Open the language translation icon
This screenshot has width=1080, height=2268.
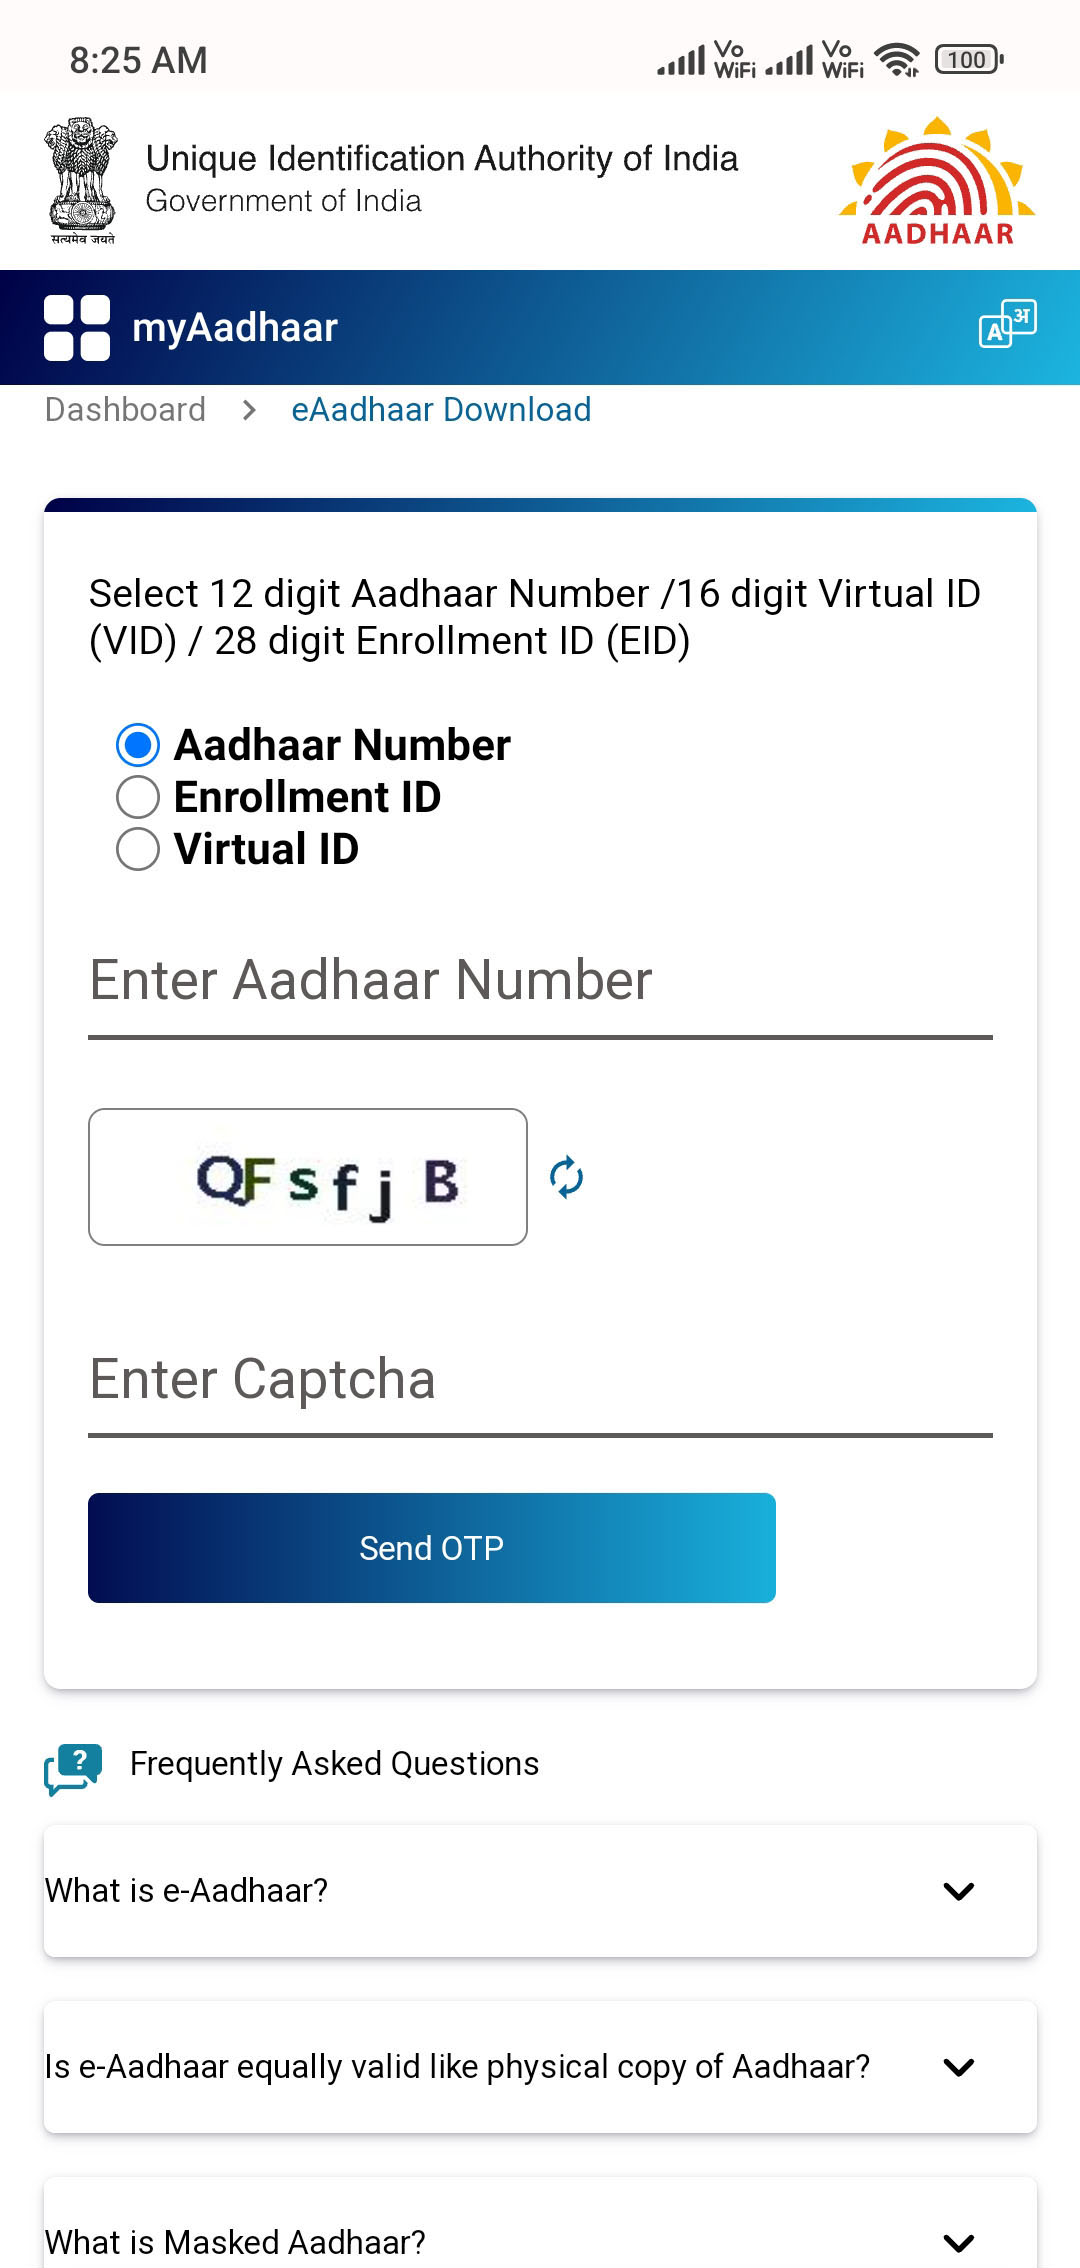(1007, 324)
